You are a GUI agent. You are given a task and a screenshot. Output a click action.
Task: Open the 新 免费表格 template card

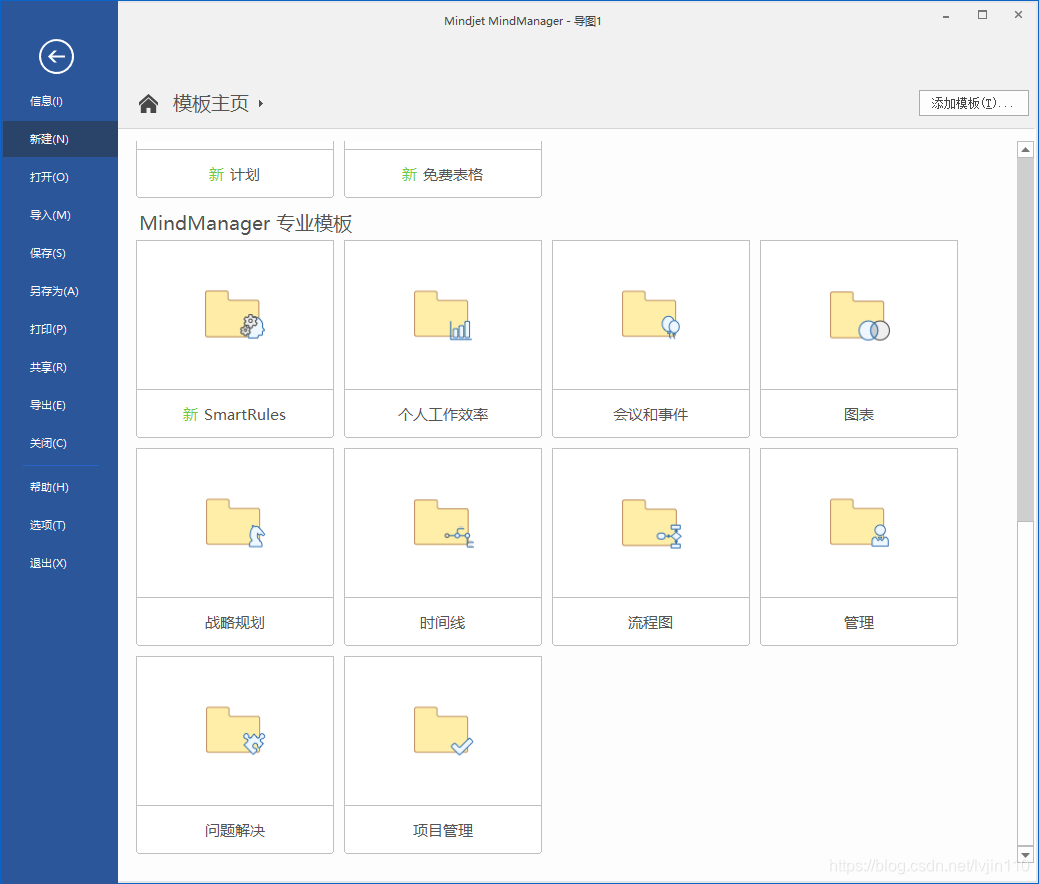(x=443, y=170)
